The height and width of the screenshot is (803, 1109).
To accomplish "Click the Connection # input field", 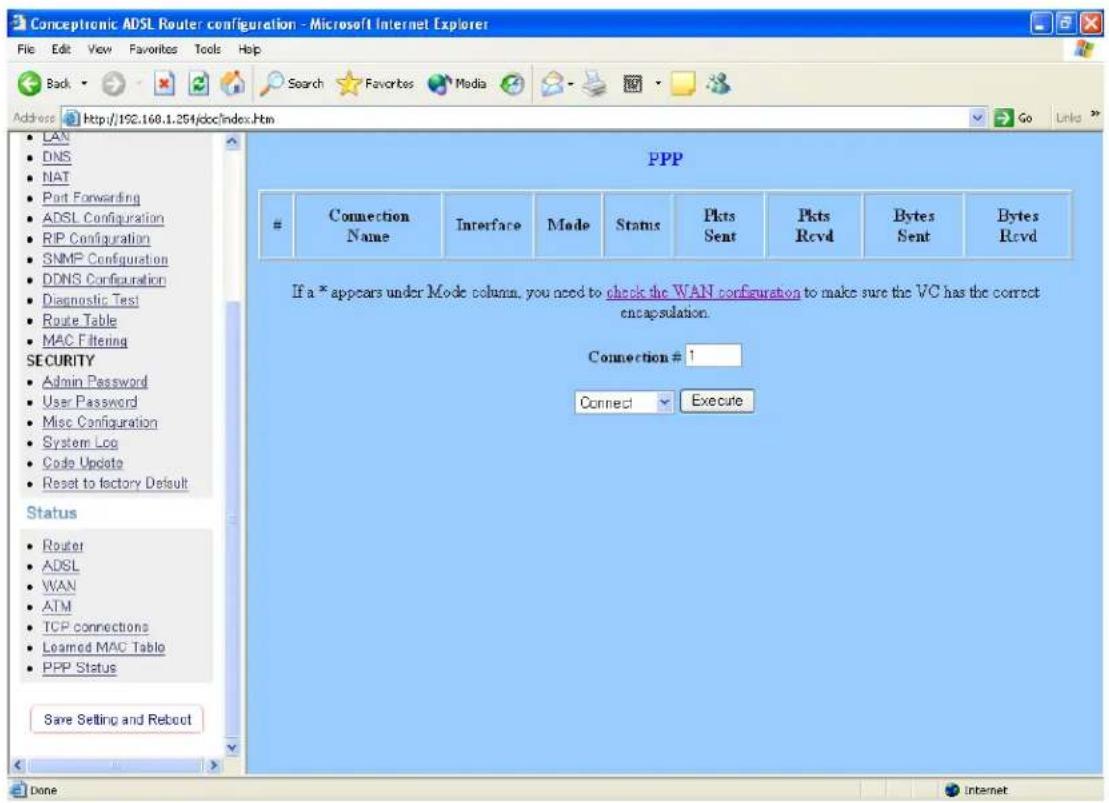I will [713, 356].
